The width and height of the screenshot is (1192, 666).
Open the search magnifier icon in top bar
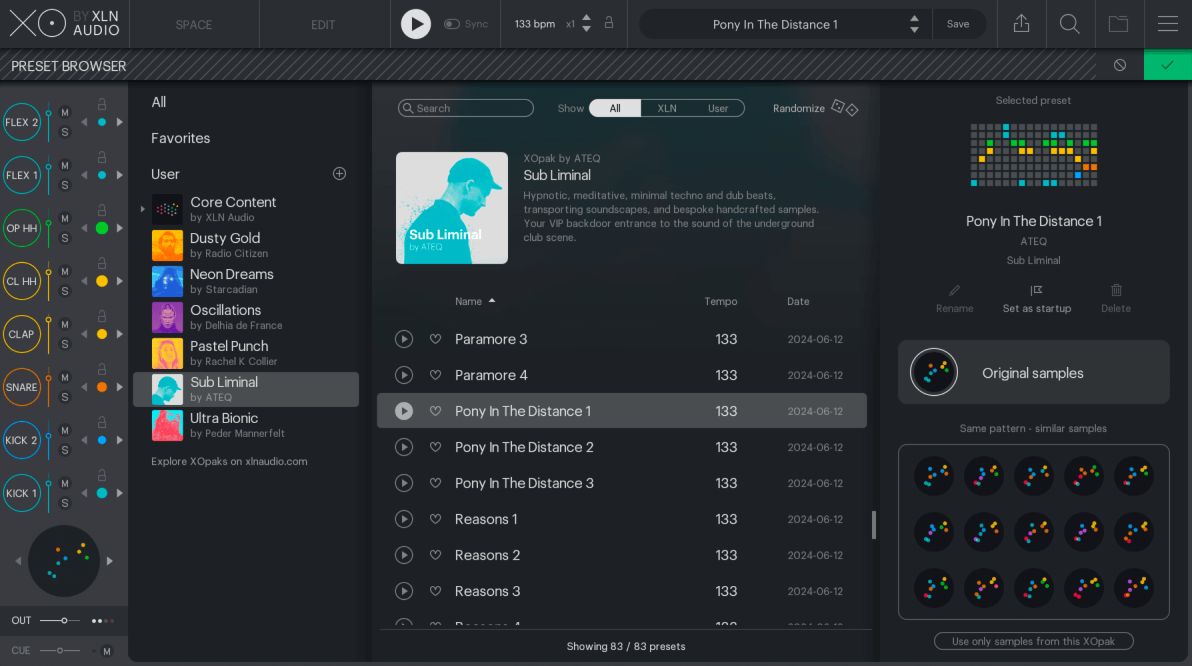coord(1069,24)
